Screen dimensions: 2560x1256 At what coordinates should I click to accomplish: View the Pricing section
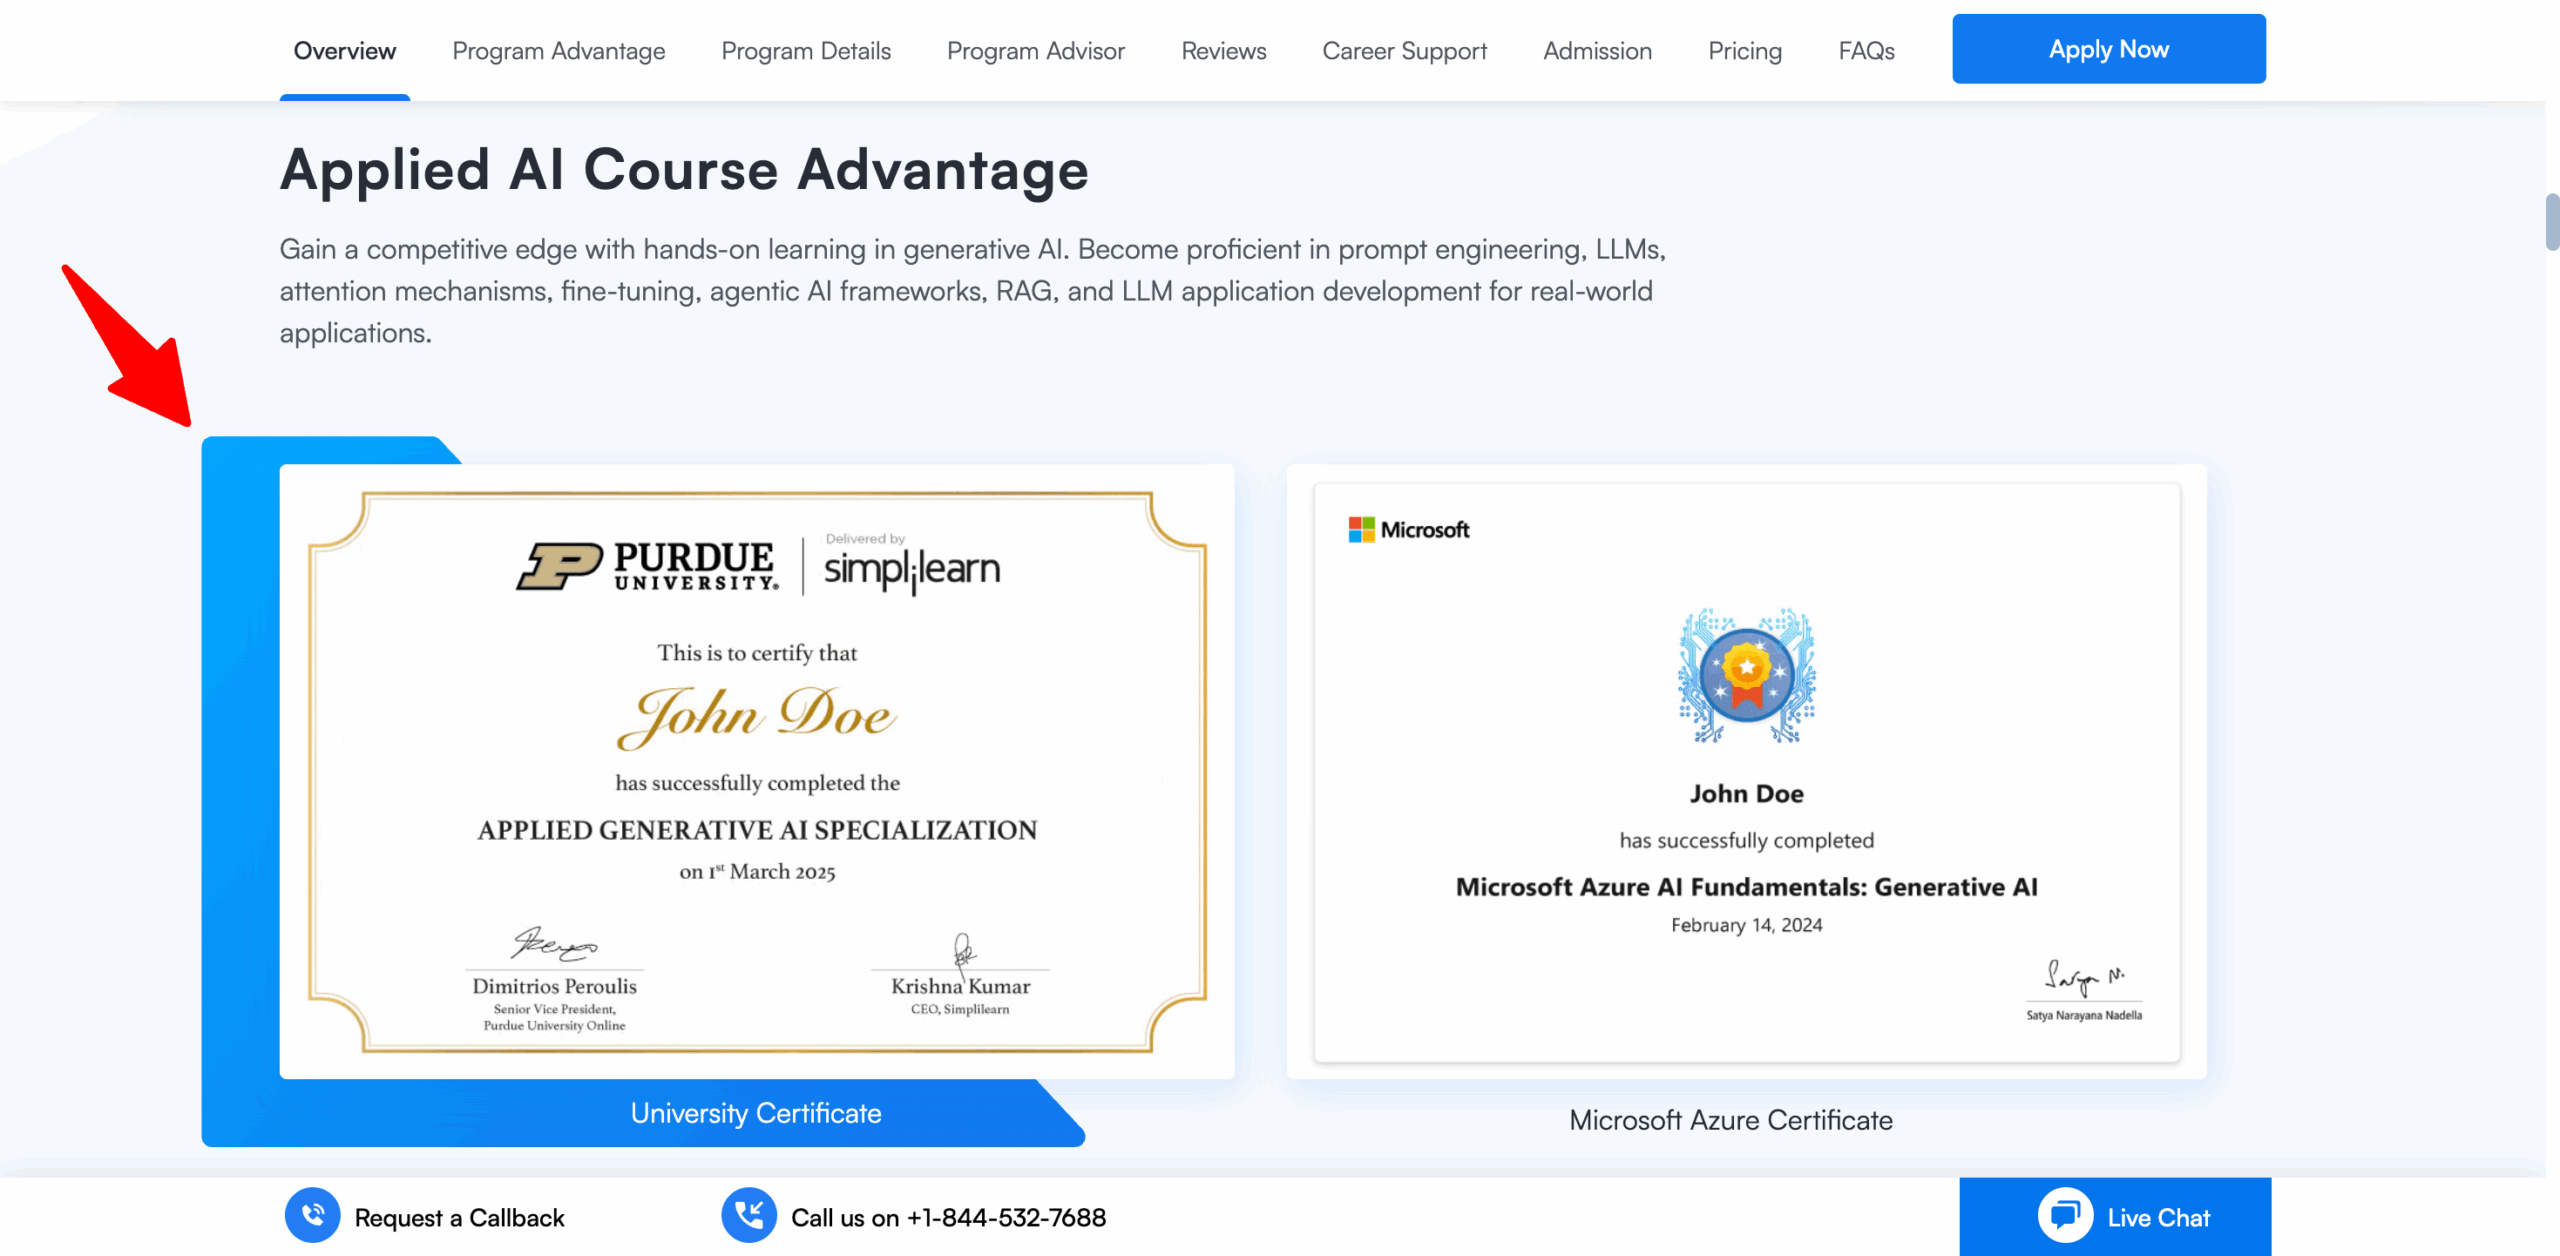[1744, 51]
